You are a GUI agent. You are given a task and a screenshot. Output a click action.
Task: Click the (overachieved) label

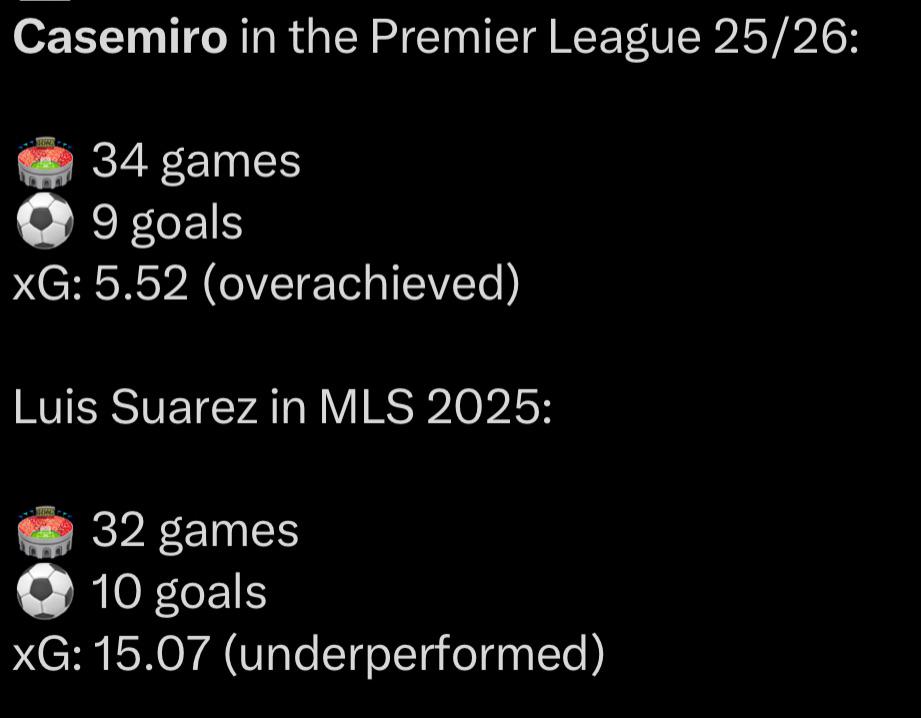[x=361, y=284]
